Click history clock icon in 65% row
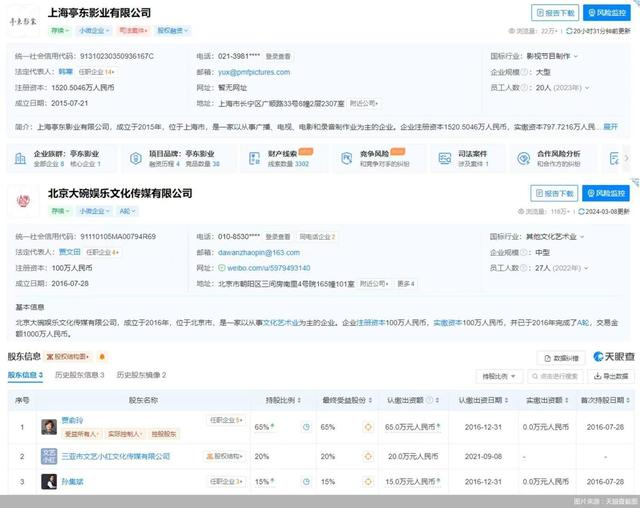 [306, 427]
